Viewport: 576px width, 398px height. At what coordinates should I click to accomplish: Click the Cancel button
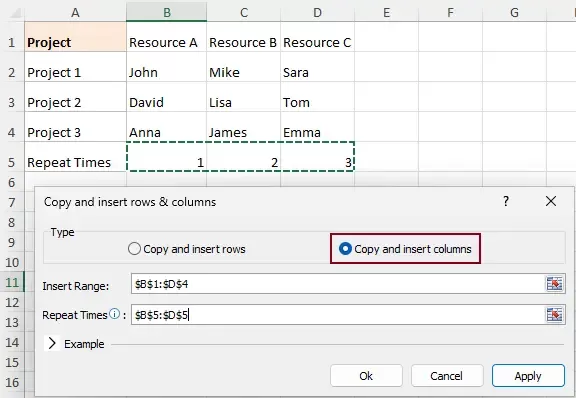click(447, 376)
